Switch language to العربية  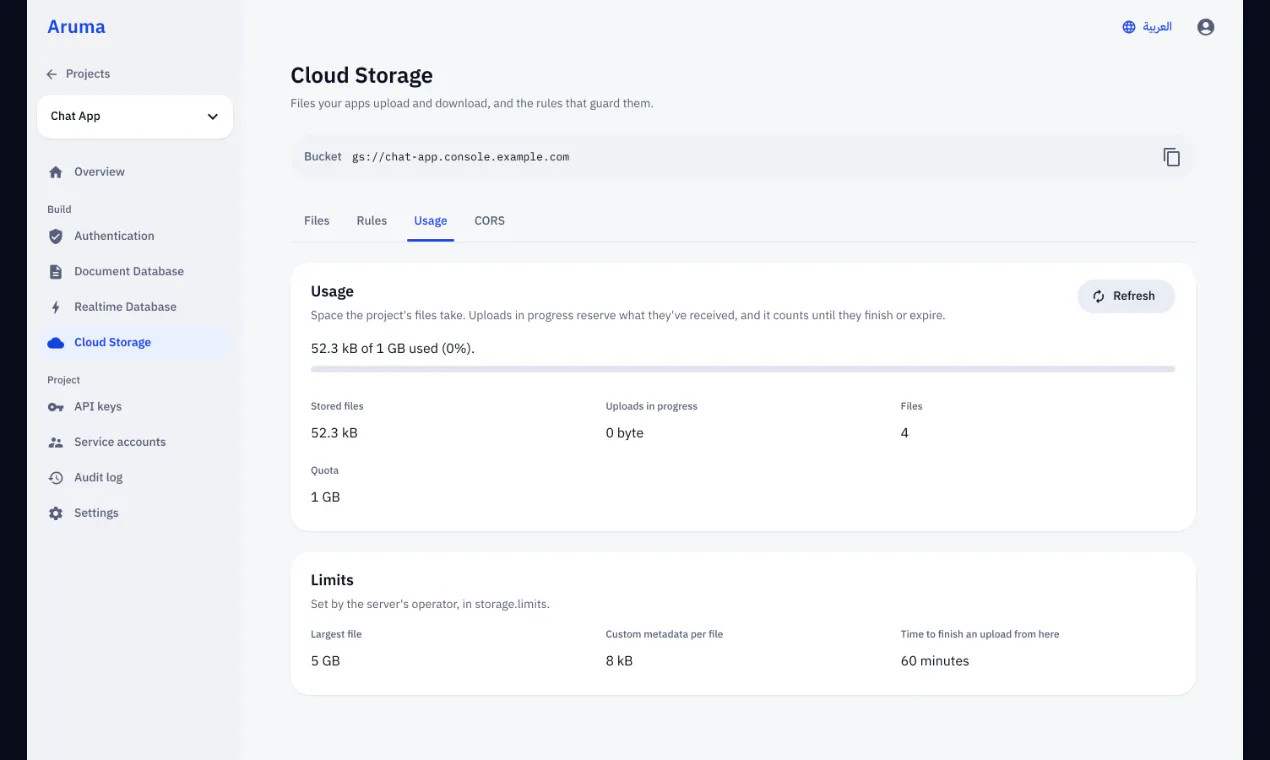(1147, 27)
